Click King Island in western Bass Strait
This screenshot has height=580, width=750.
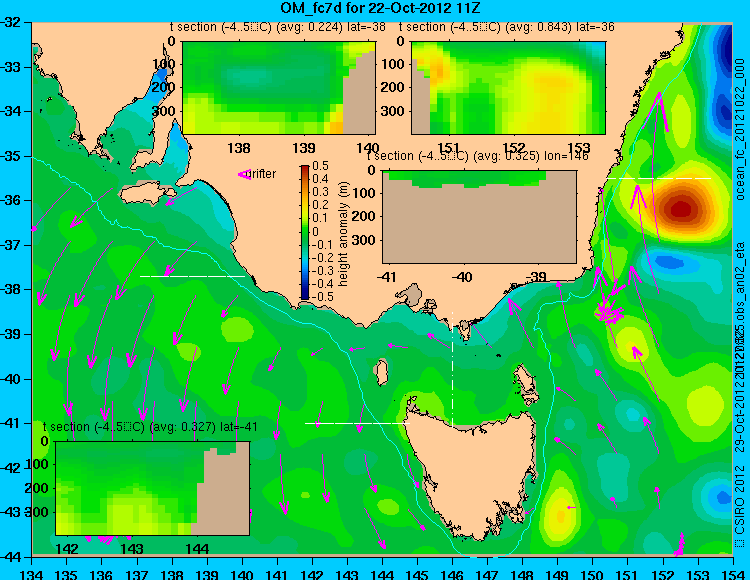[x=382, y=373]
